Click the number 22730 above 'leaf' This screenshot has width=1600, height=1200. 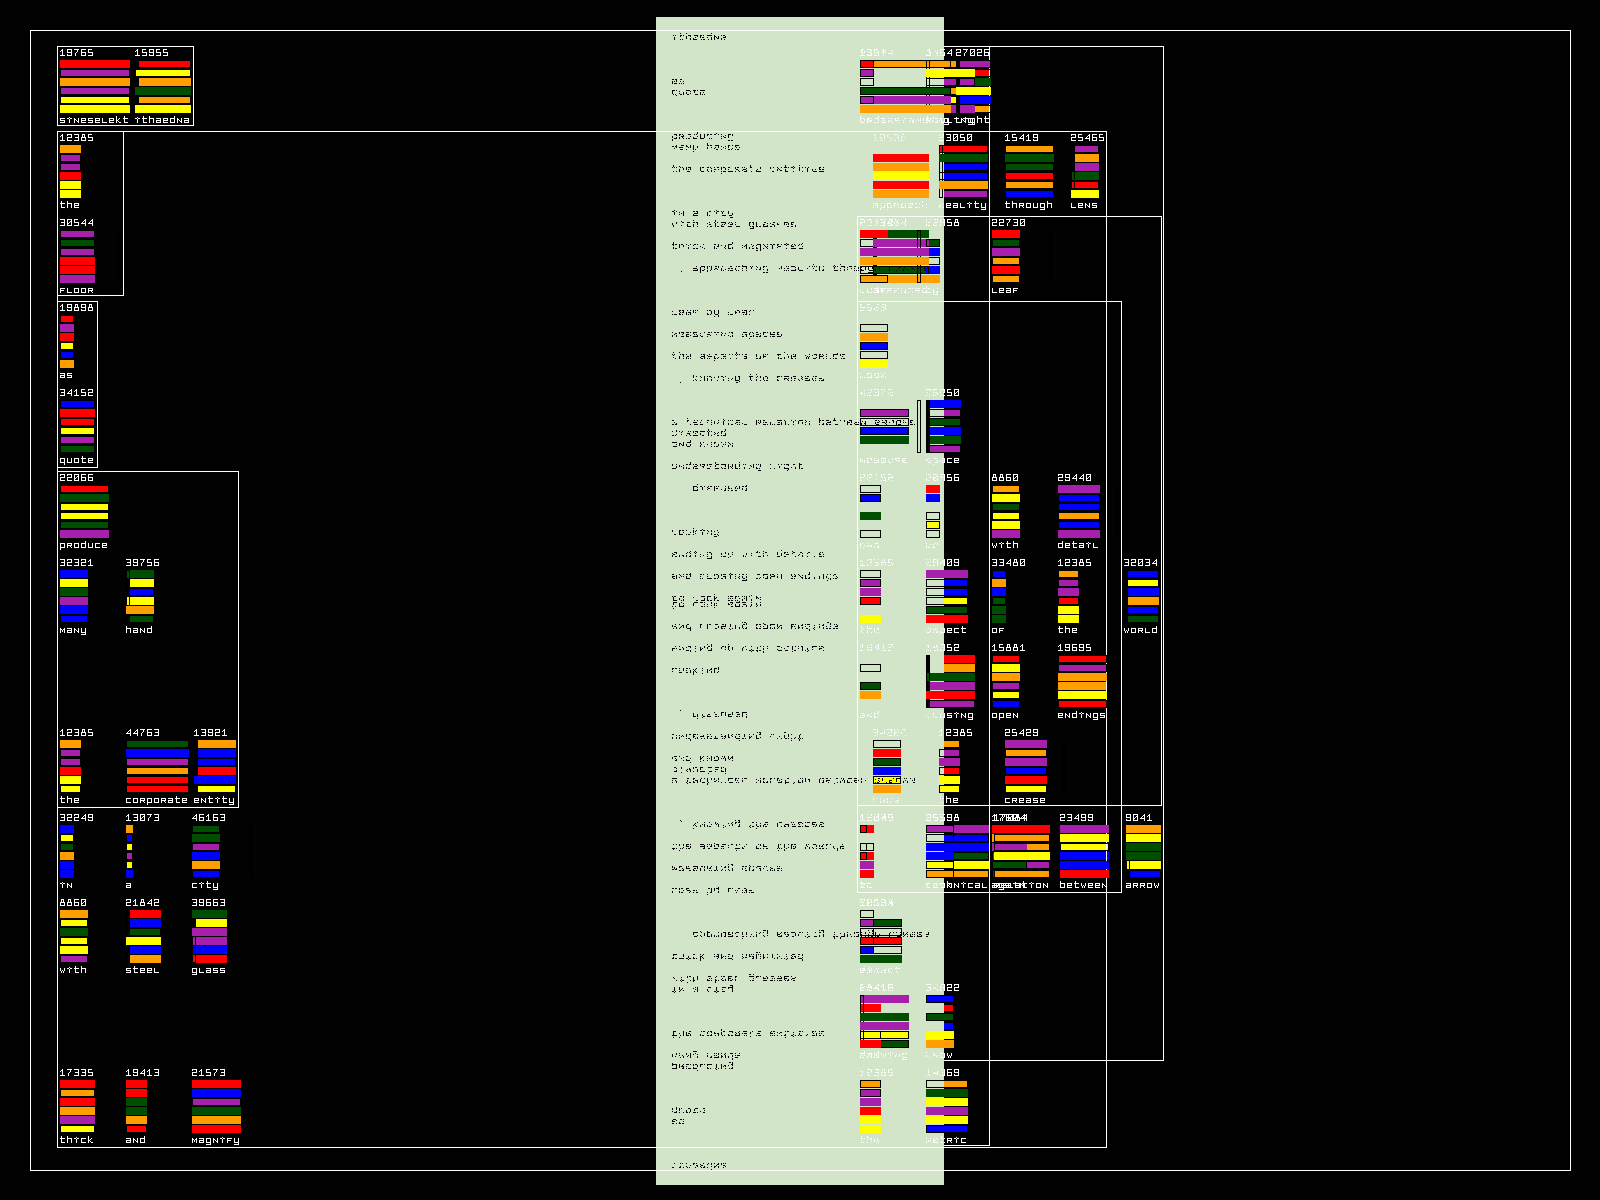pyautogui.click(x=1008, y=223)
